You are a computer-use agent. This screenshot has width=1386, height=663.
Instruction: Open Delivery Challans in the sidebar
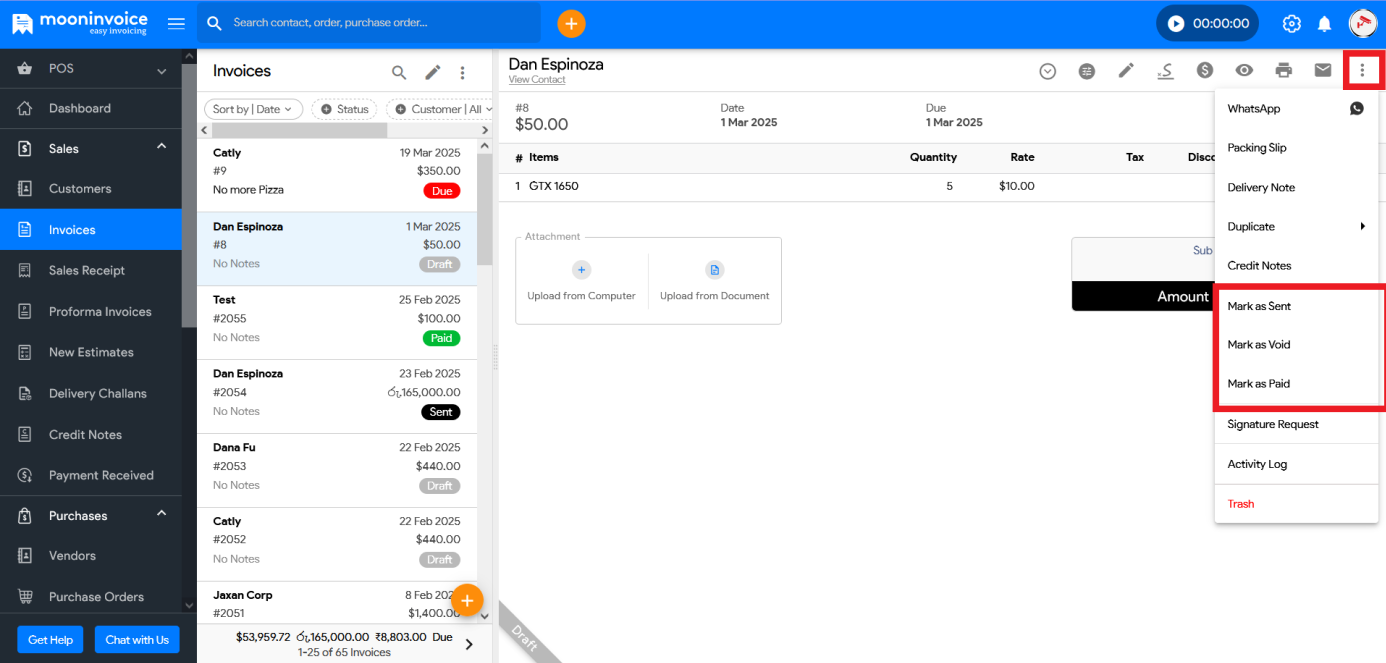point(91,393)
